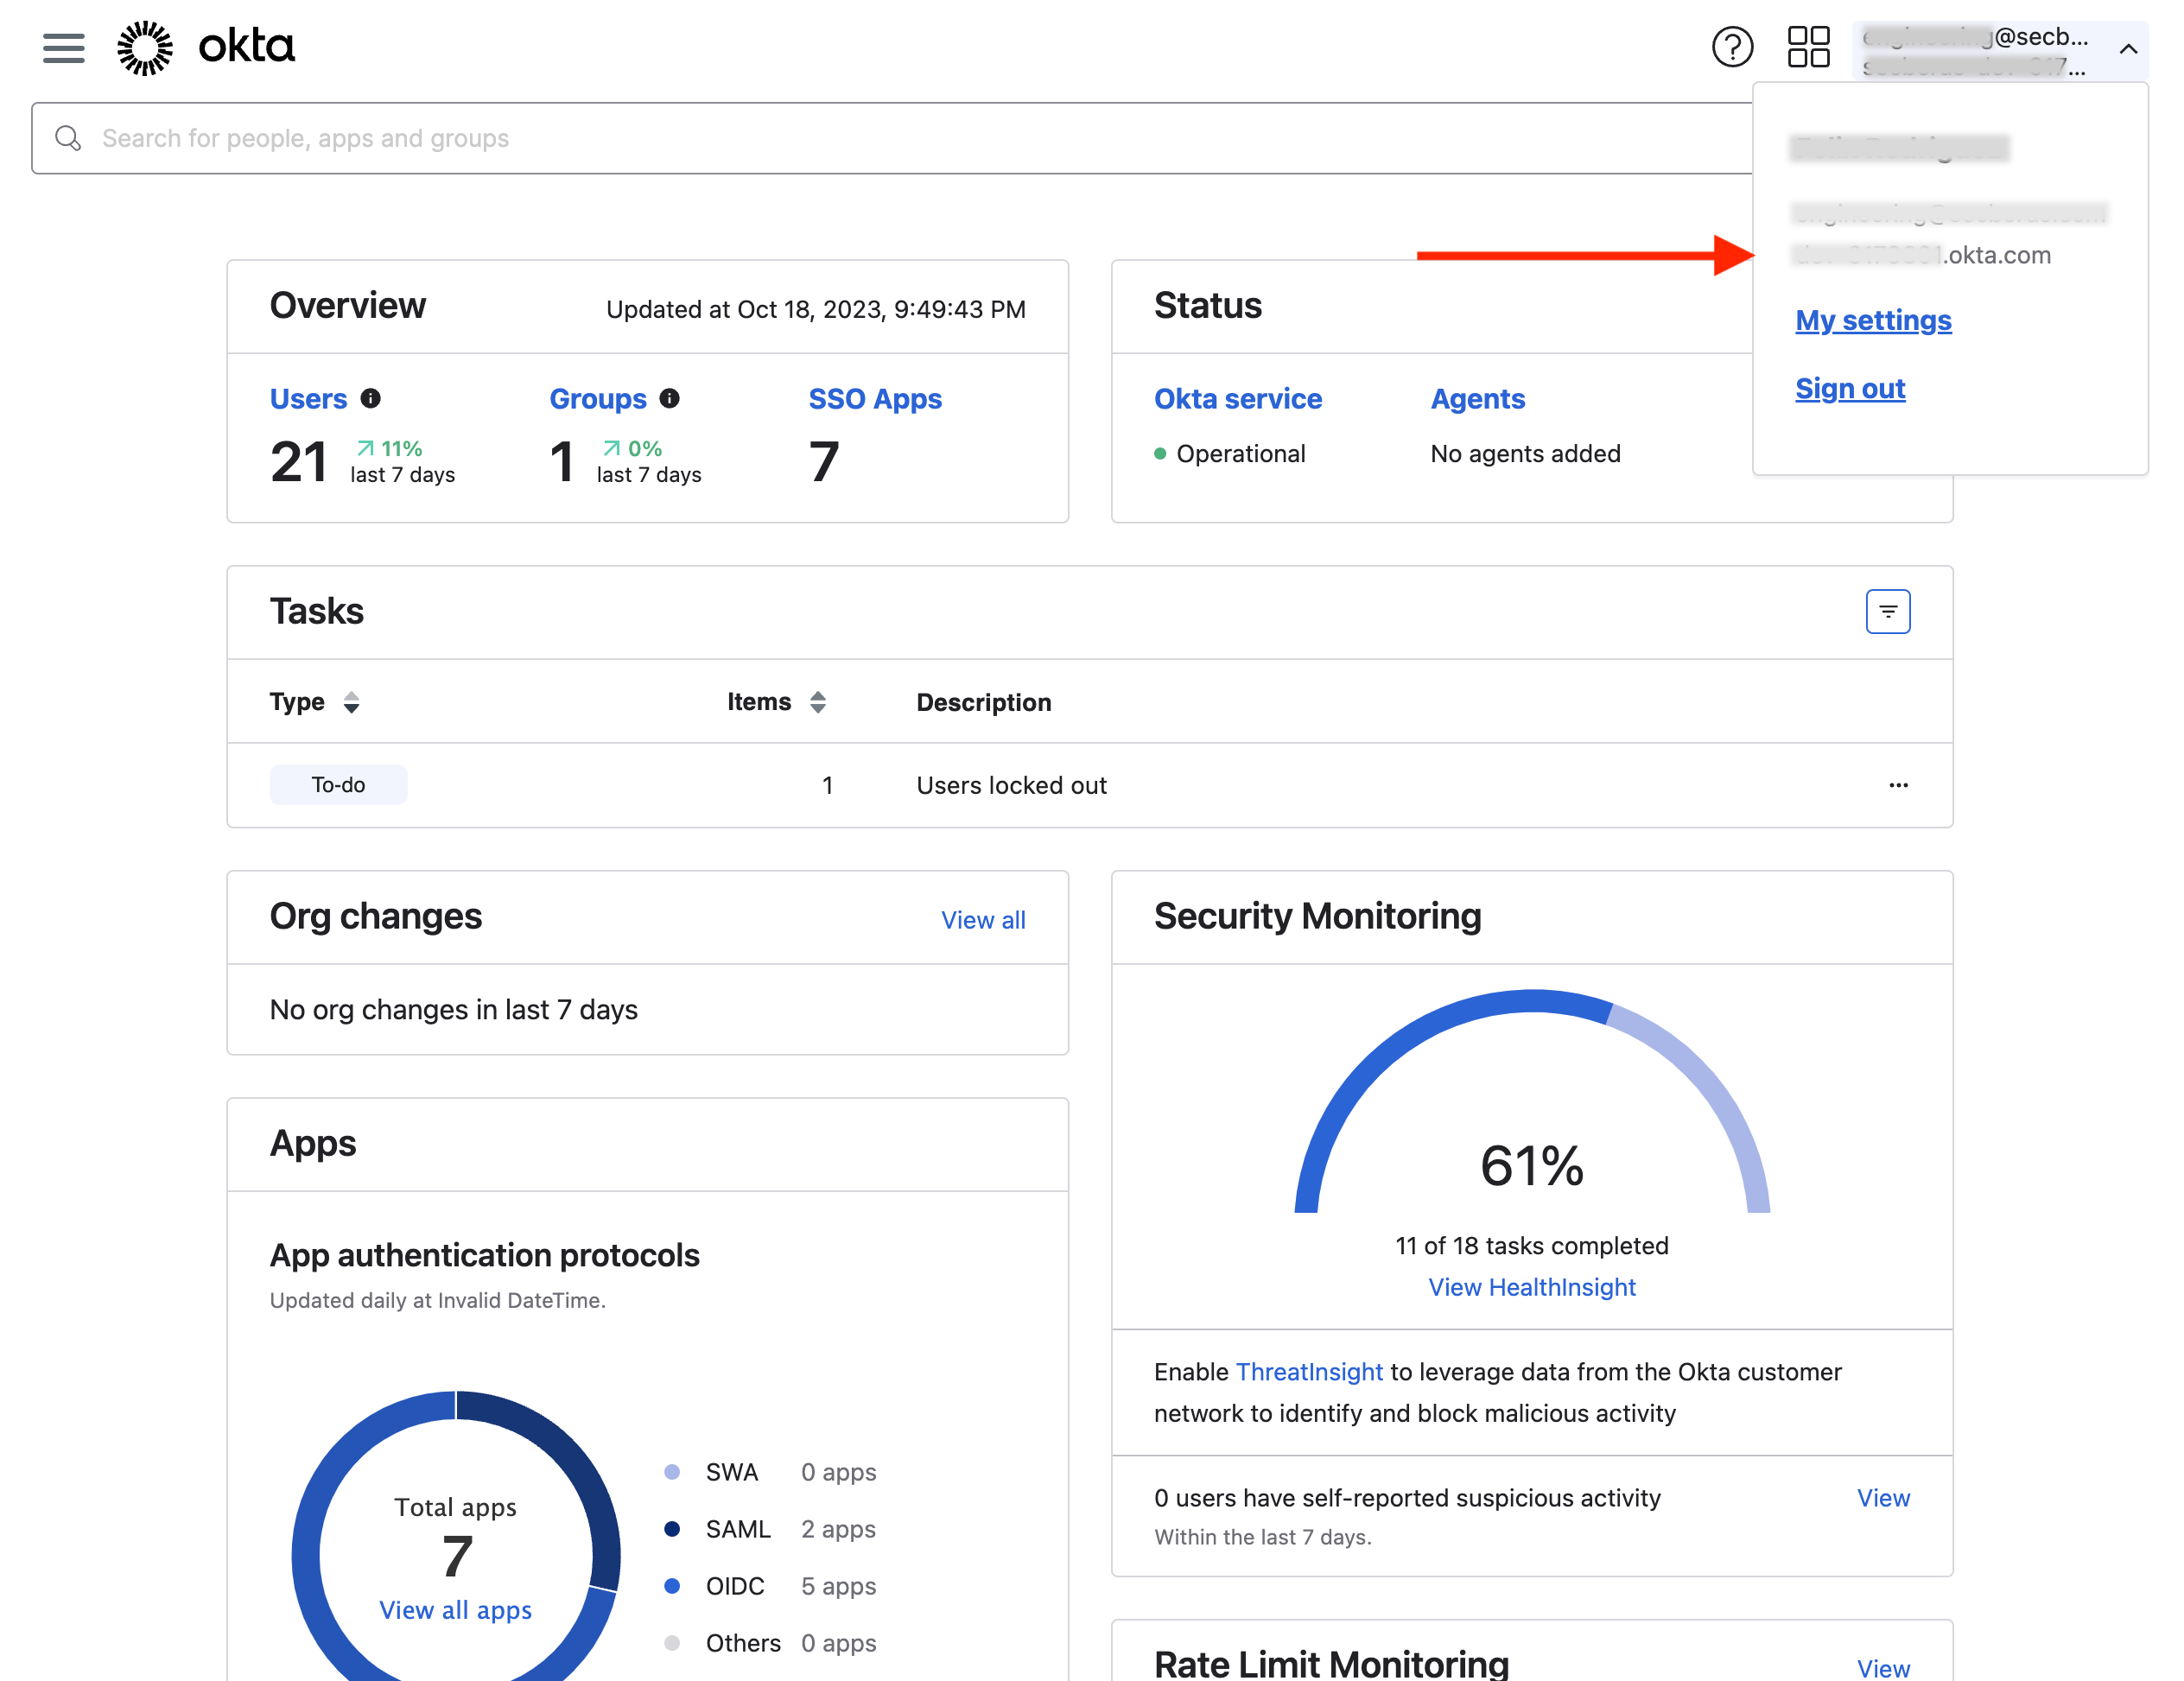Open the apps grid icon

click(x=1808, y=47)
